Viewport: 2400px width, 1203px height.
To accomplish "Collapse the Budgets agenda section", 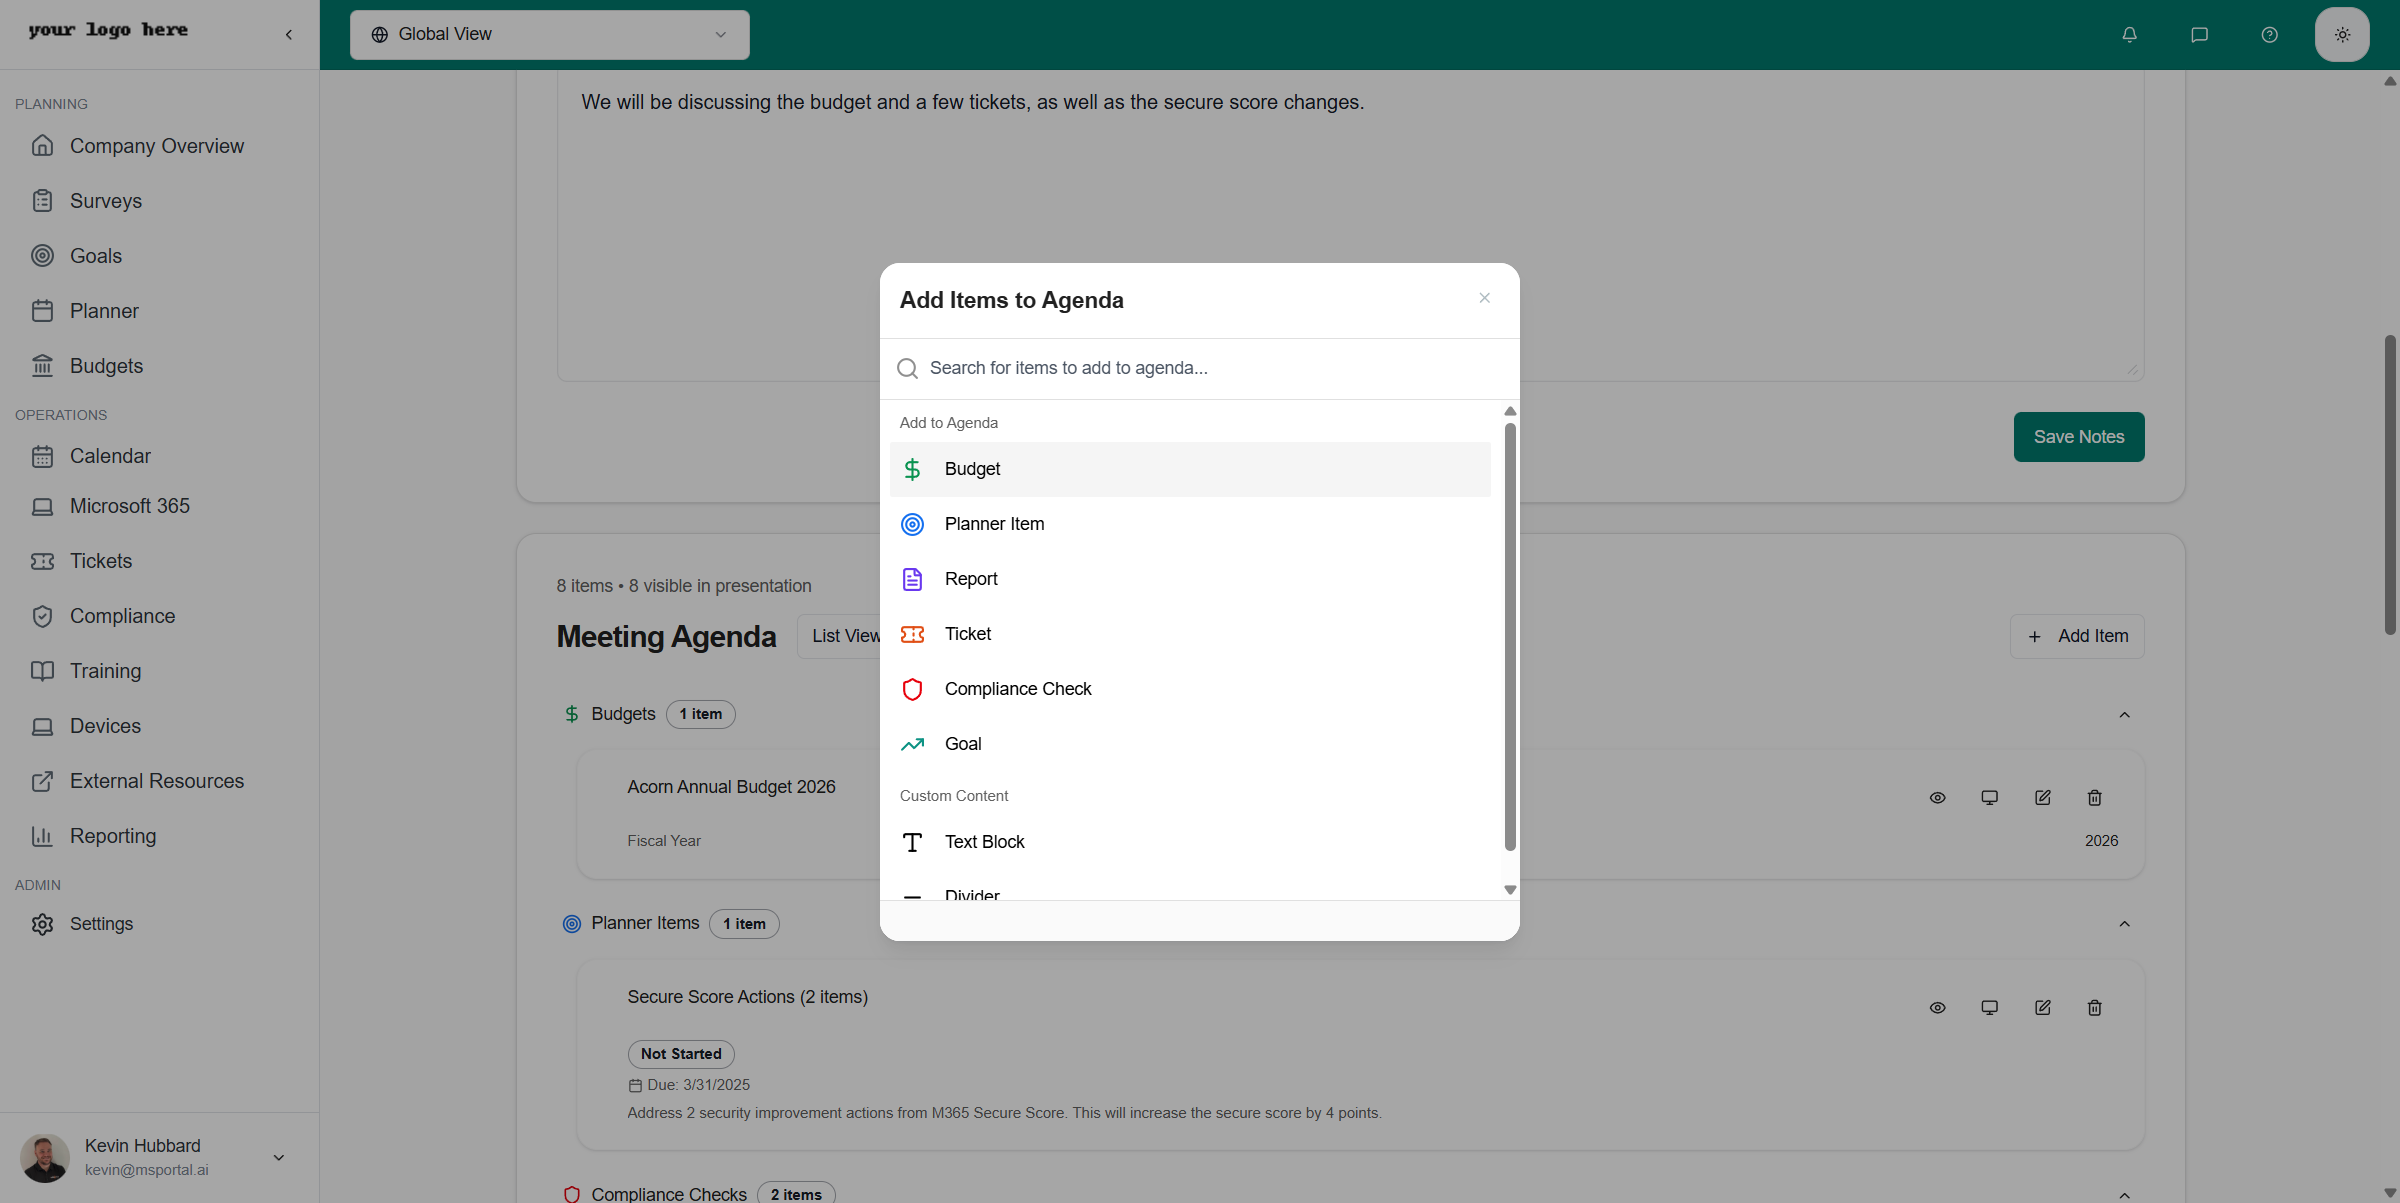I will 2125,714.
